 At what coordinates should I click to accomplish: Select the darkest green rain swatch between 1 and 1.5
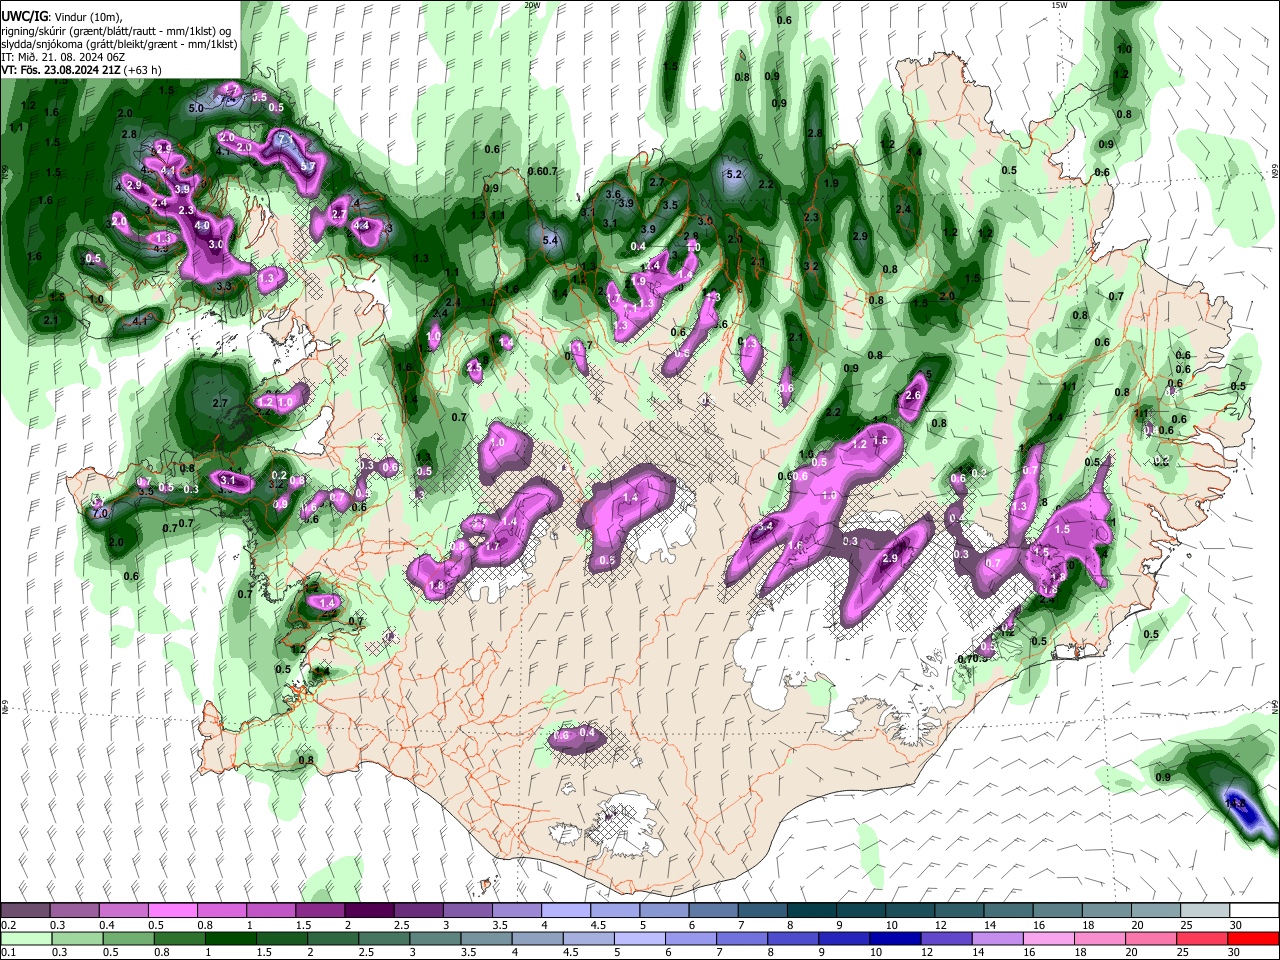click(230, 938)
